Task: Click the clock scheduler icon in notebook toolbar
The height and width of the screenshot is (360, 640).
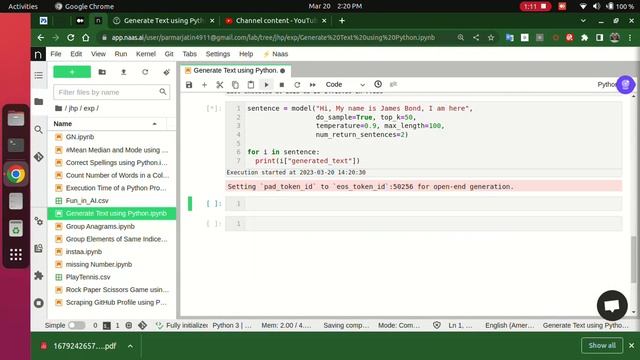Action: [x=378, y=84]
